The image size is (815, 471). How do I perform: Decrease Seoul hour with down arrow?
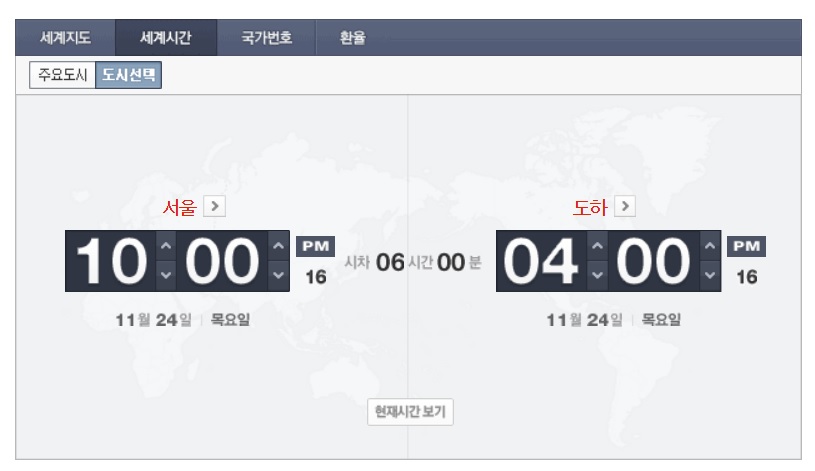166,276
